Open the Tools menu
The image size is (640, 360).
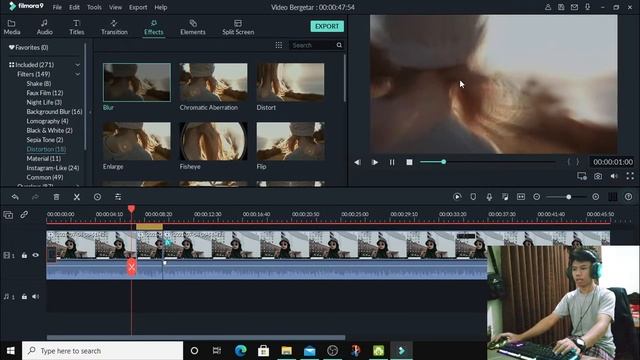coord(94,7)
